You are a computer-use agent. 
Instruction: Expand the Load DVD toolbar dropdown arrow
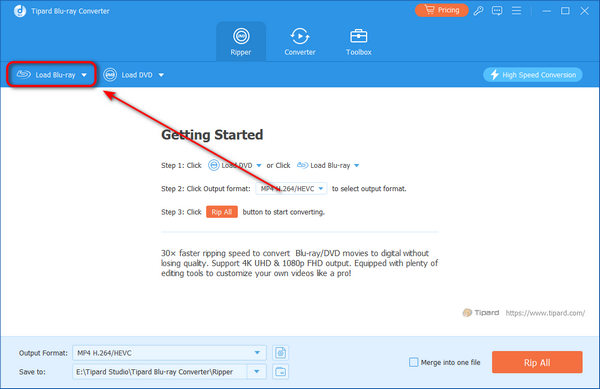coord(161,75)
